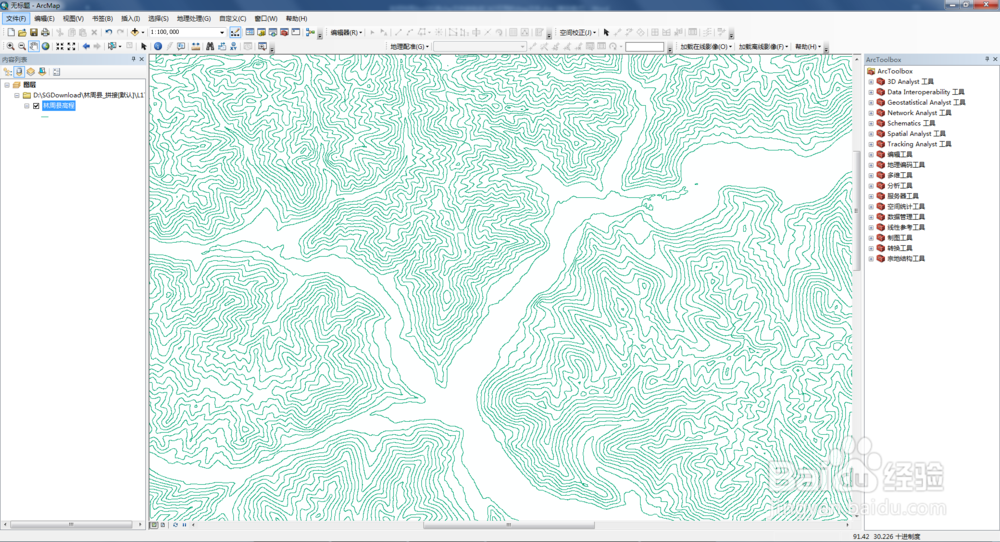Undo the last action icon
Viewport: 1000px width, 542px height.
click(108, 33)
